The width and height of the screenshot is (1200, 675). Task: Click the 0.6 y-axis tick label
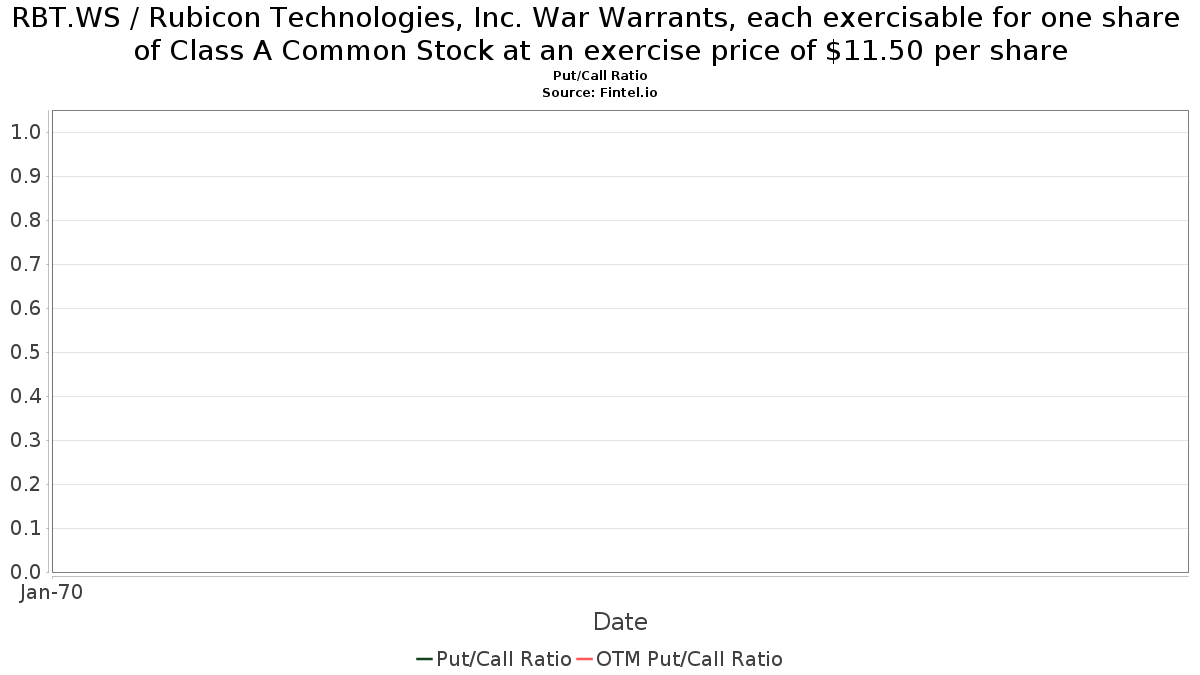pyautogui.click(x=25, y=308)
